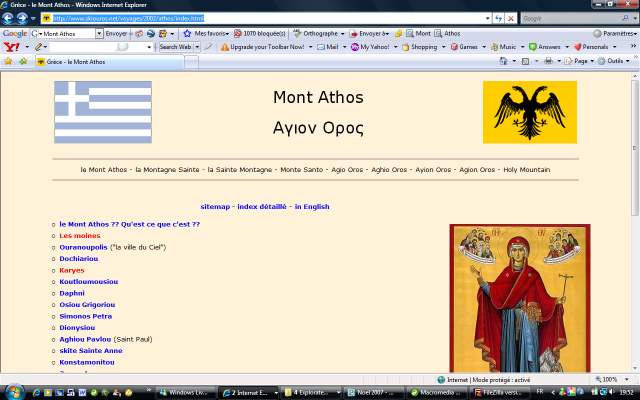Expand the Google search box history dropdown

click(99, 33)
